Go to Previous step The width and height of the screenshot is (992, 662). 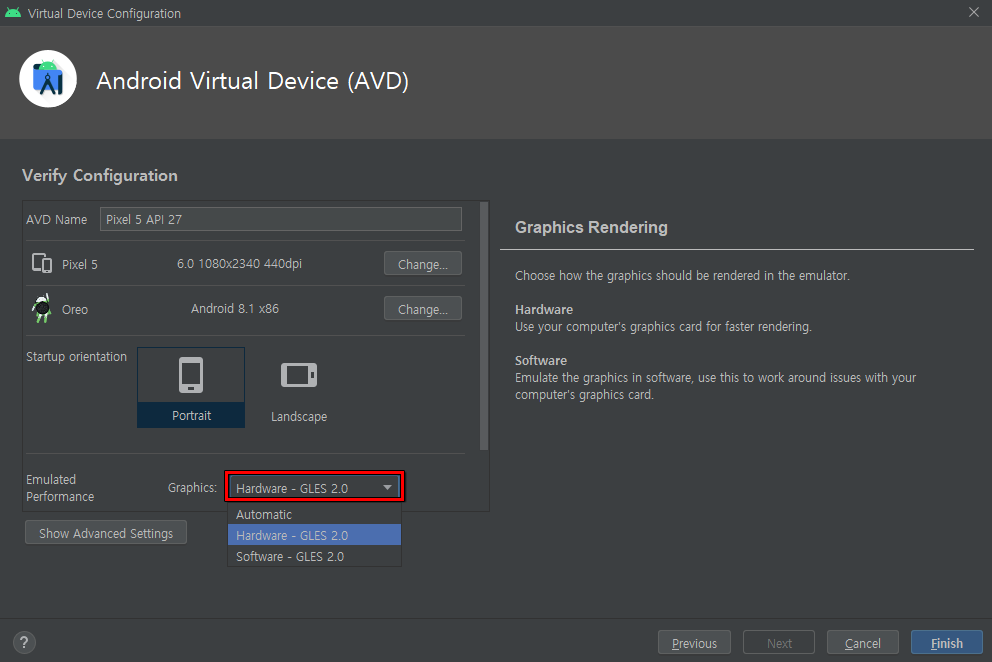(694, 643)
